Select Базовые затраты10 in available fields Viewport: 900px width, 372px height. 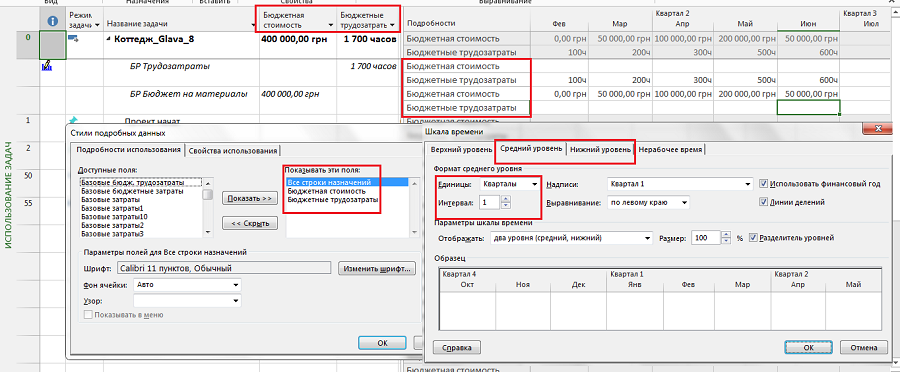(x=114, y=216)
